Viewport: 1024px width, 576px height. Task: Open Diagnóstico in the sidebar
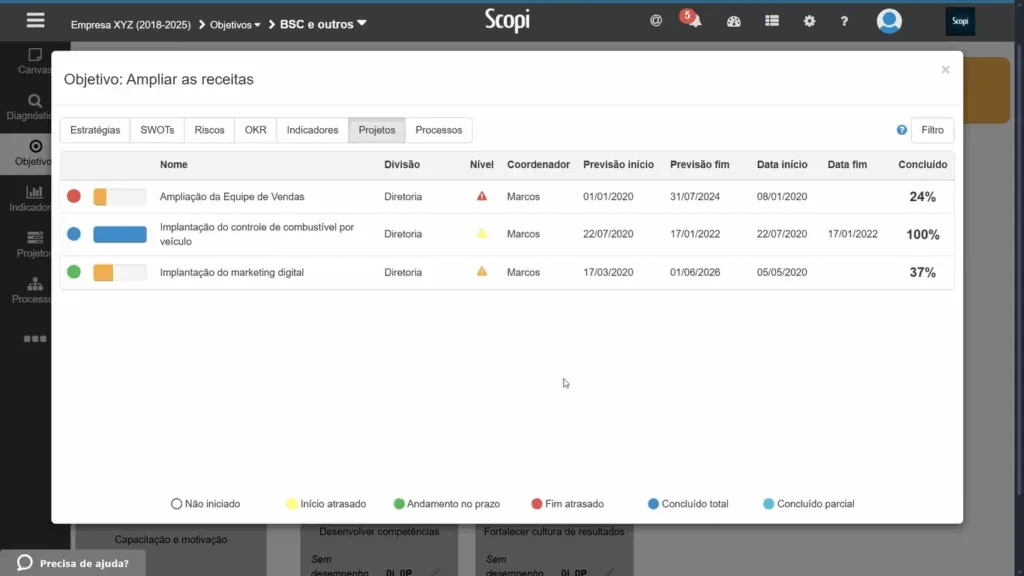coord(33,107)
